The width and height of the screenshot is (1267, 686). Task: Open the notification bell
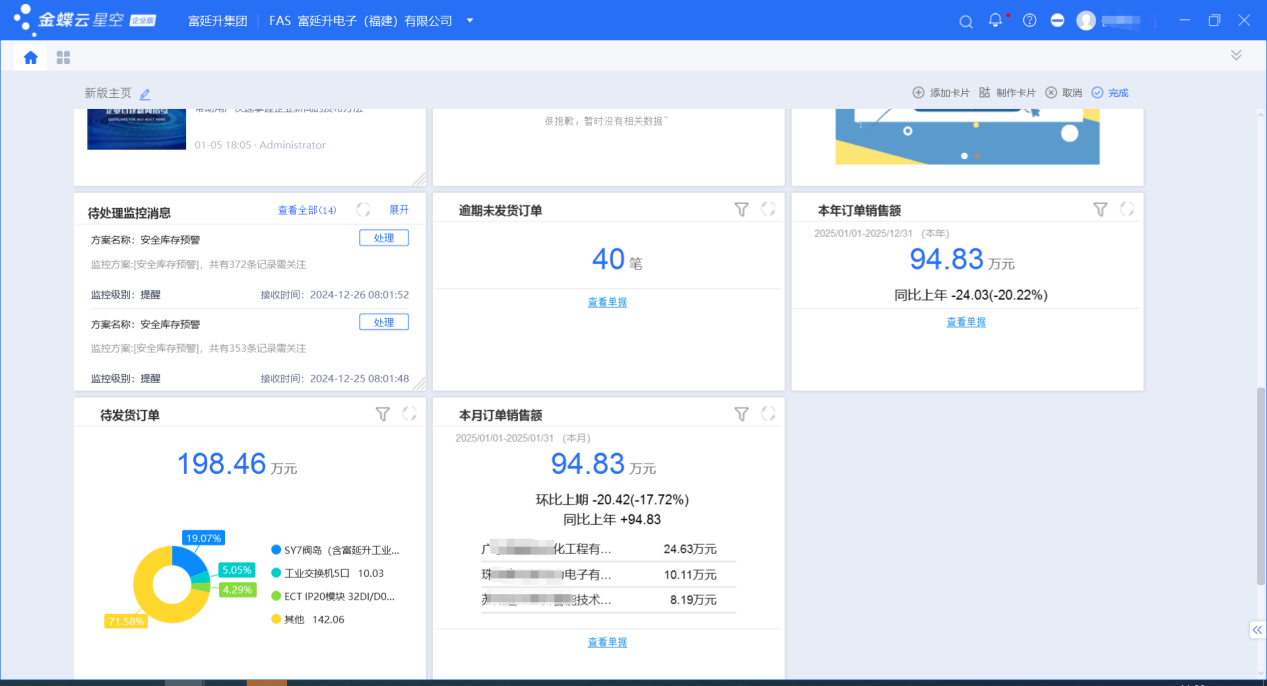click(995, 21)
